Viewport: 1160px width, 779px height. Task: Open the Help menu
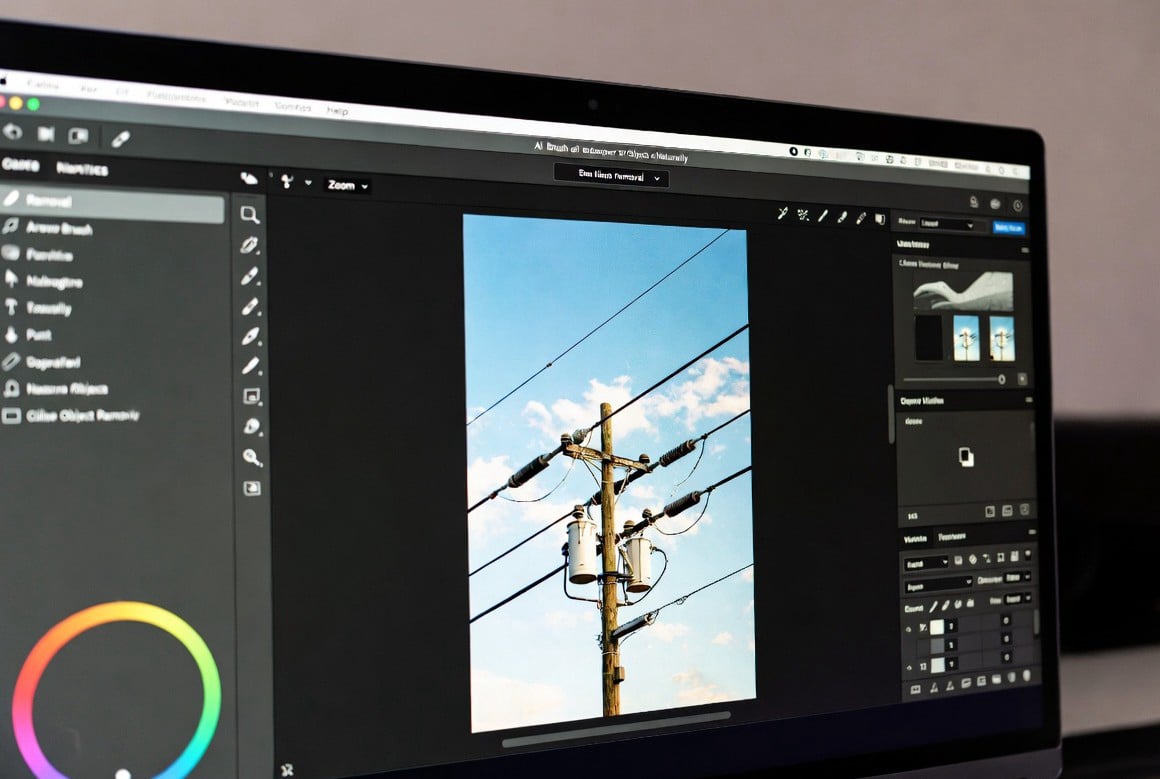(338, 110)
